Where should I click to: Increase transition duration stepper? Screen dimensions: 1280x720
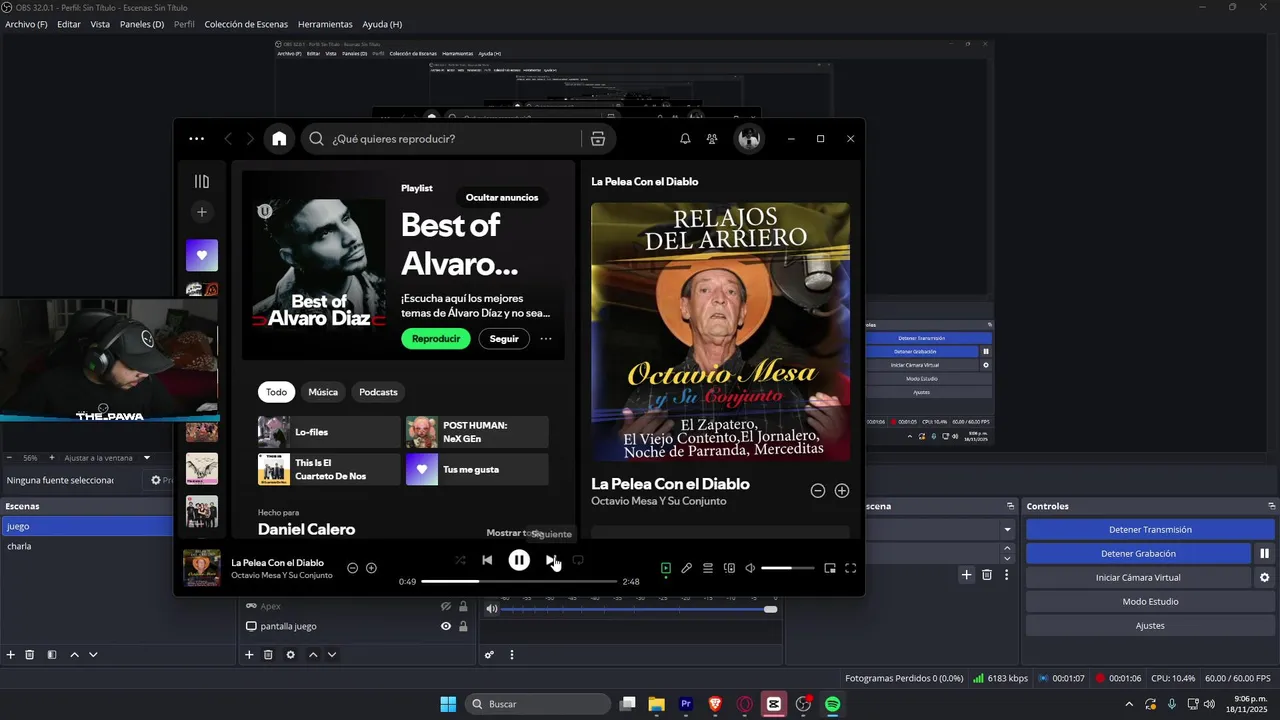pyautogui.click(x=1007, y=548)
